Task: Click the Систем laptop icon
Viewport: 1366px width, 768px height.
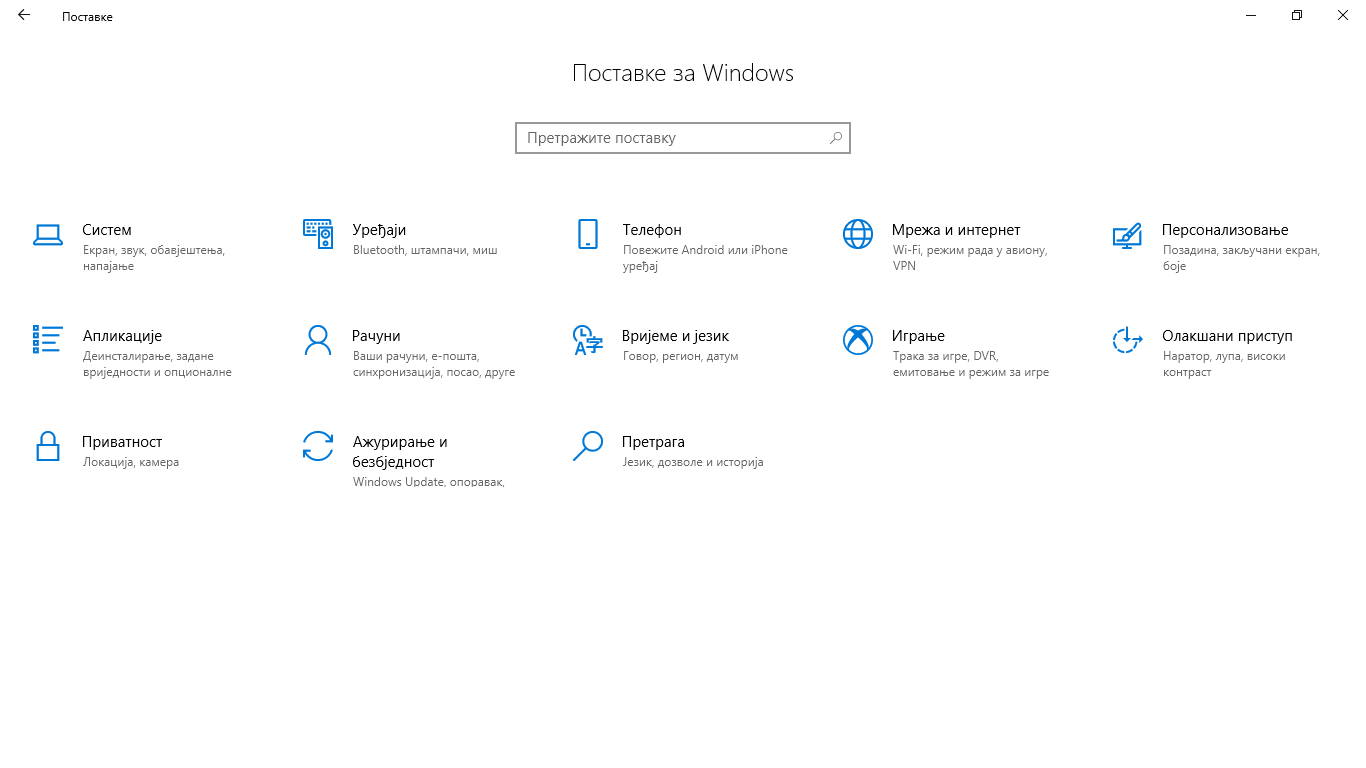Action: click(x=48, y=235)
